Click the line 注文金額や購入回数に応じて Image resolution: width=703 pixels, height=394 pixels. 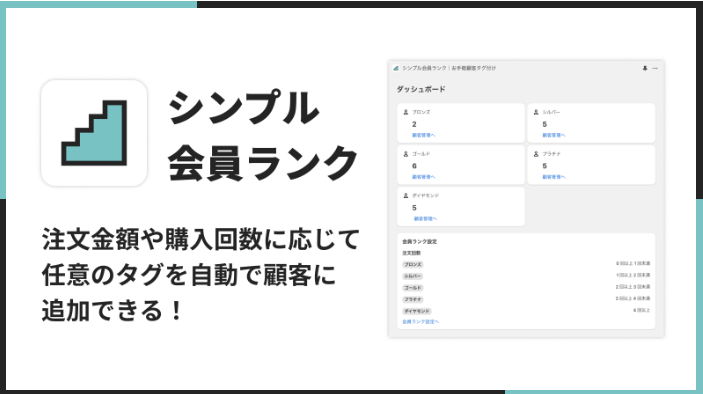click(x=201, y=239)
